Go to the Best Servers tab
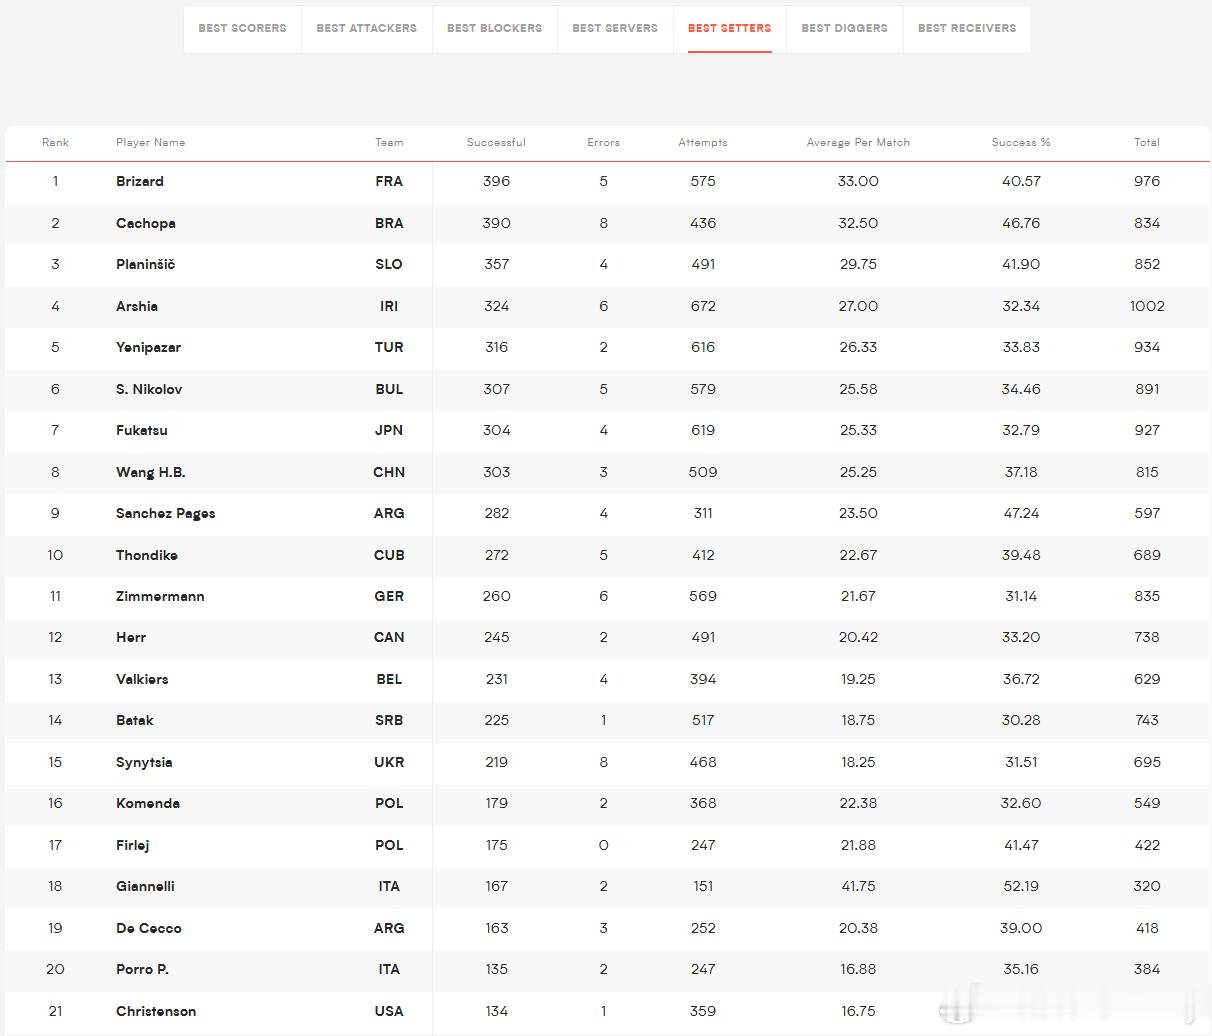 click(x=615, y=28)
